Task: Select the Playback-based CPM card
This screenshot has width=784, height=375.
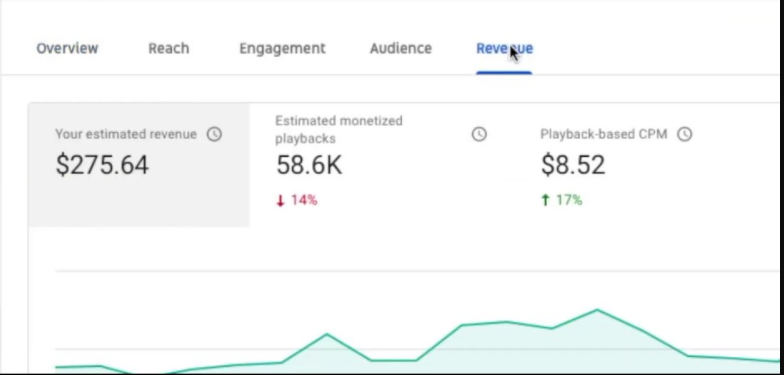Action: pos(647,165)
